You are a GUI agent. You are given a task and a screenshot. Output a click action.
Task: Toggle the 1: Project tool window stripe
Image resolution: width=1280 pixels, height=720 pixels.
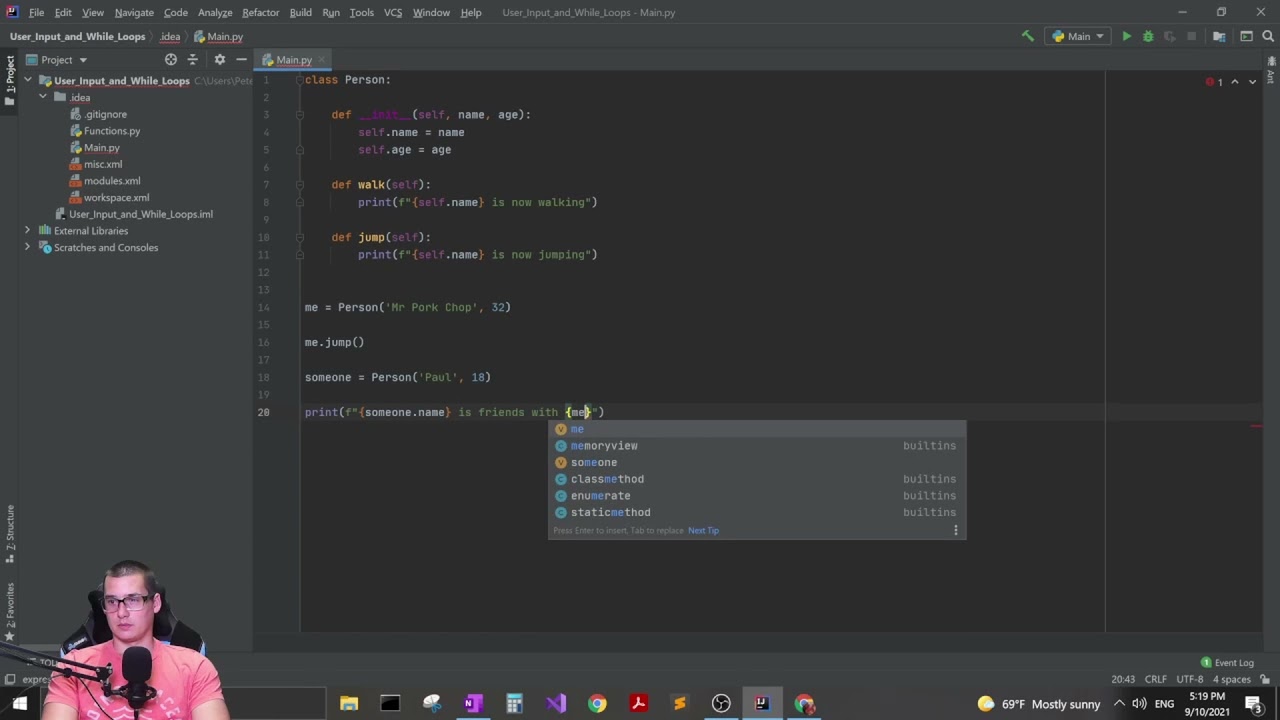pyautogui.click(x=10, y=79)
